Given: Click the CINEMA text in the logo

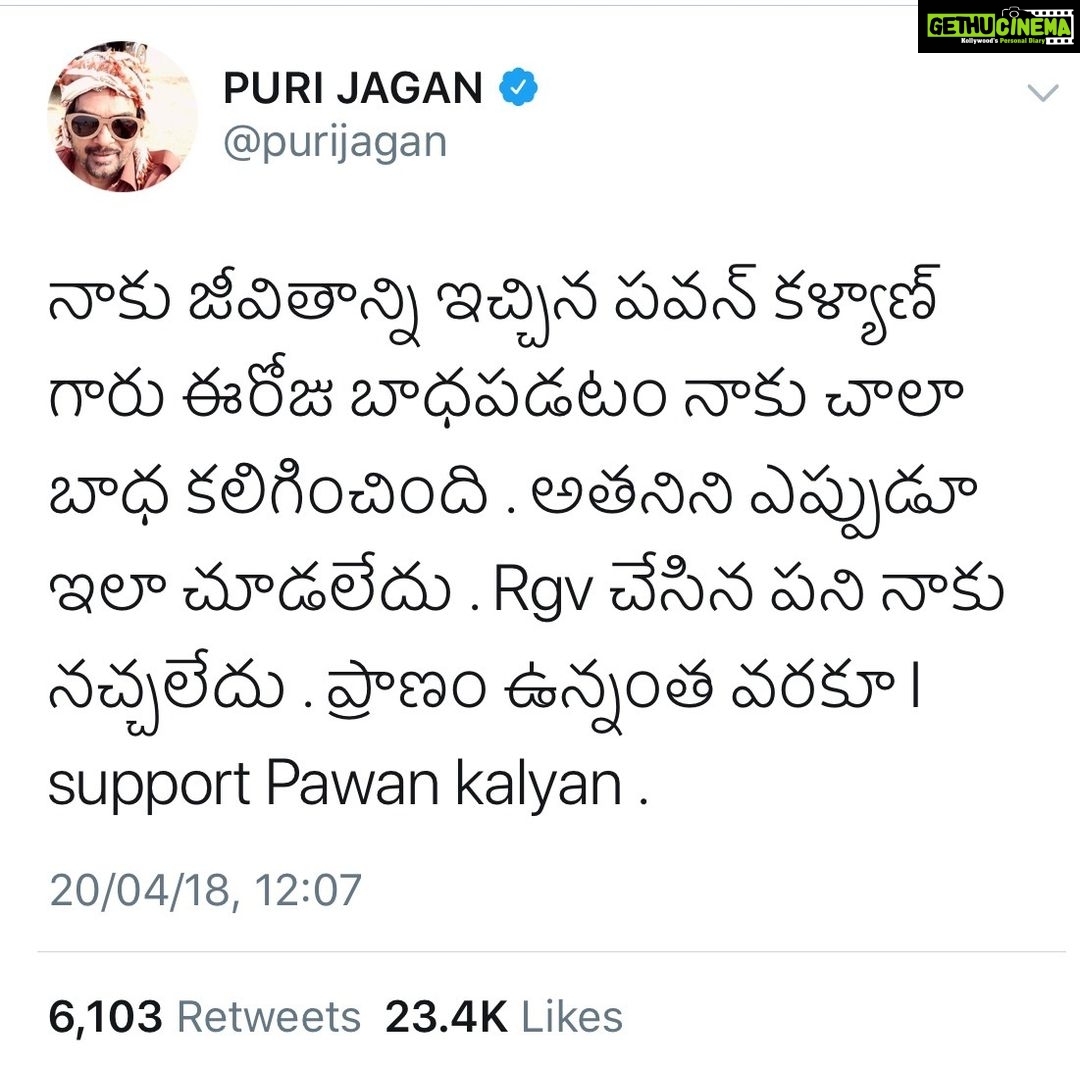Looking at the screenshot, I should point(1035,27).
